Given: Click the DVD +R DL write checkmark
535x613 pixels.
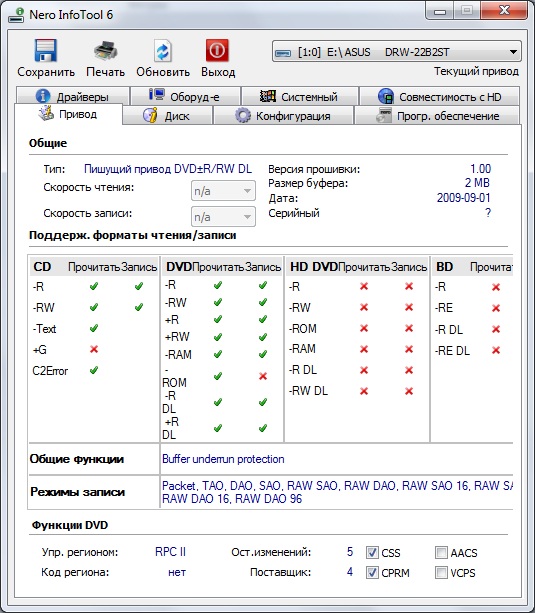Looking at the screenshot, I should tap(263, 428).
